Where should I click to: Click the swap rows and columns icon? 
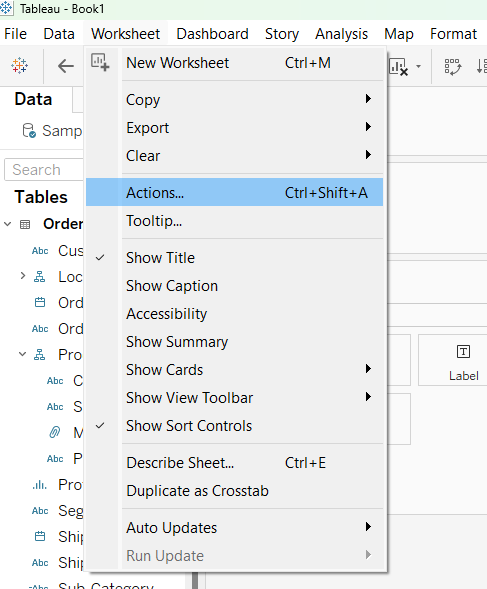(452, 67)
